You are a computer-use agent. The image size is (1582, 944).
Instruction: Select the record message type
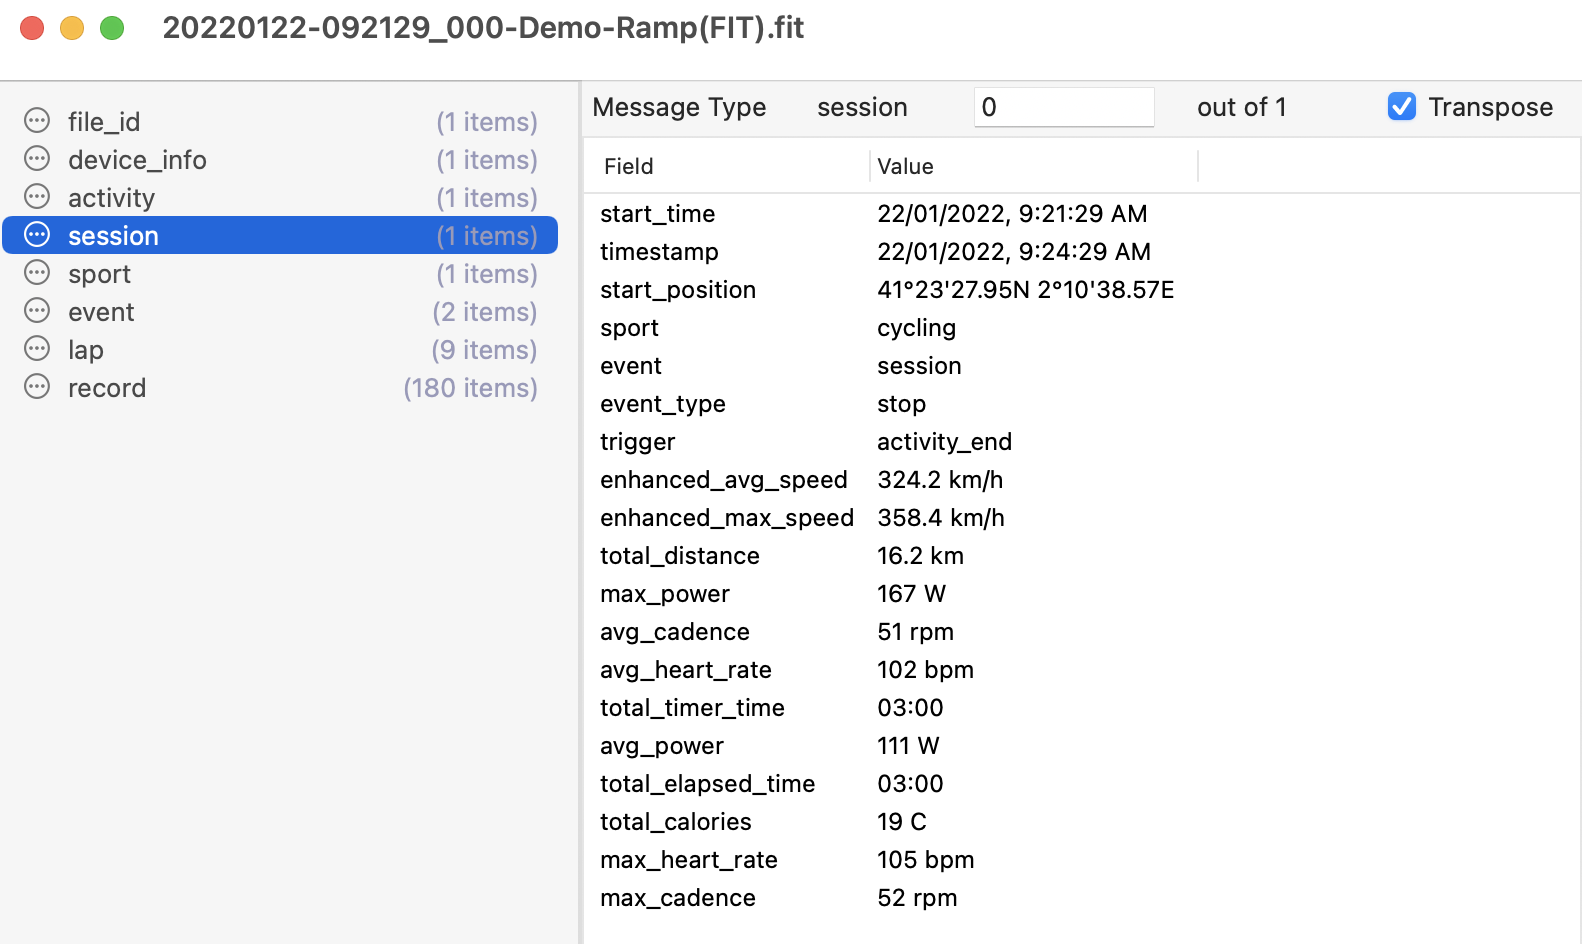280,387
